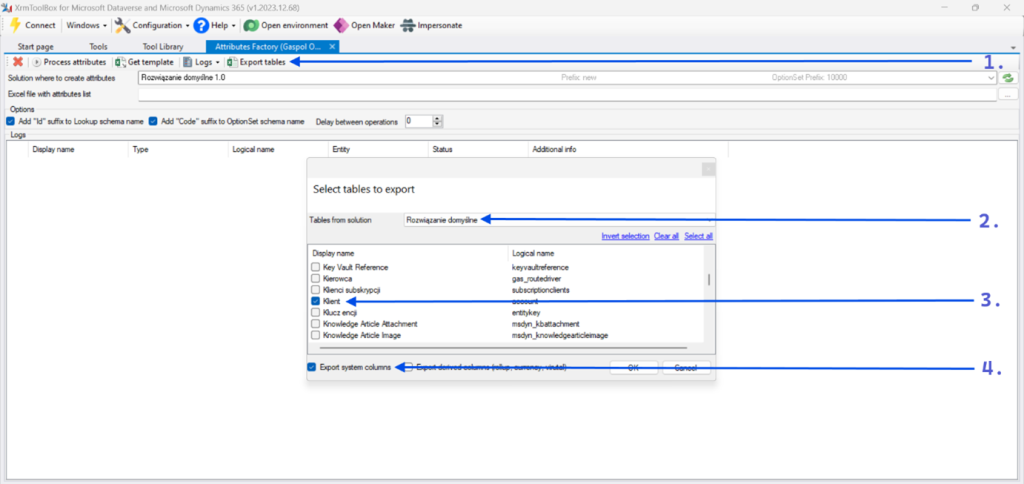Click the Additional info column header
The image size is (1024, 484).
click(554, 150)
